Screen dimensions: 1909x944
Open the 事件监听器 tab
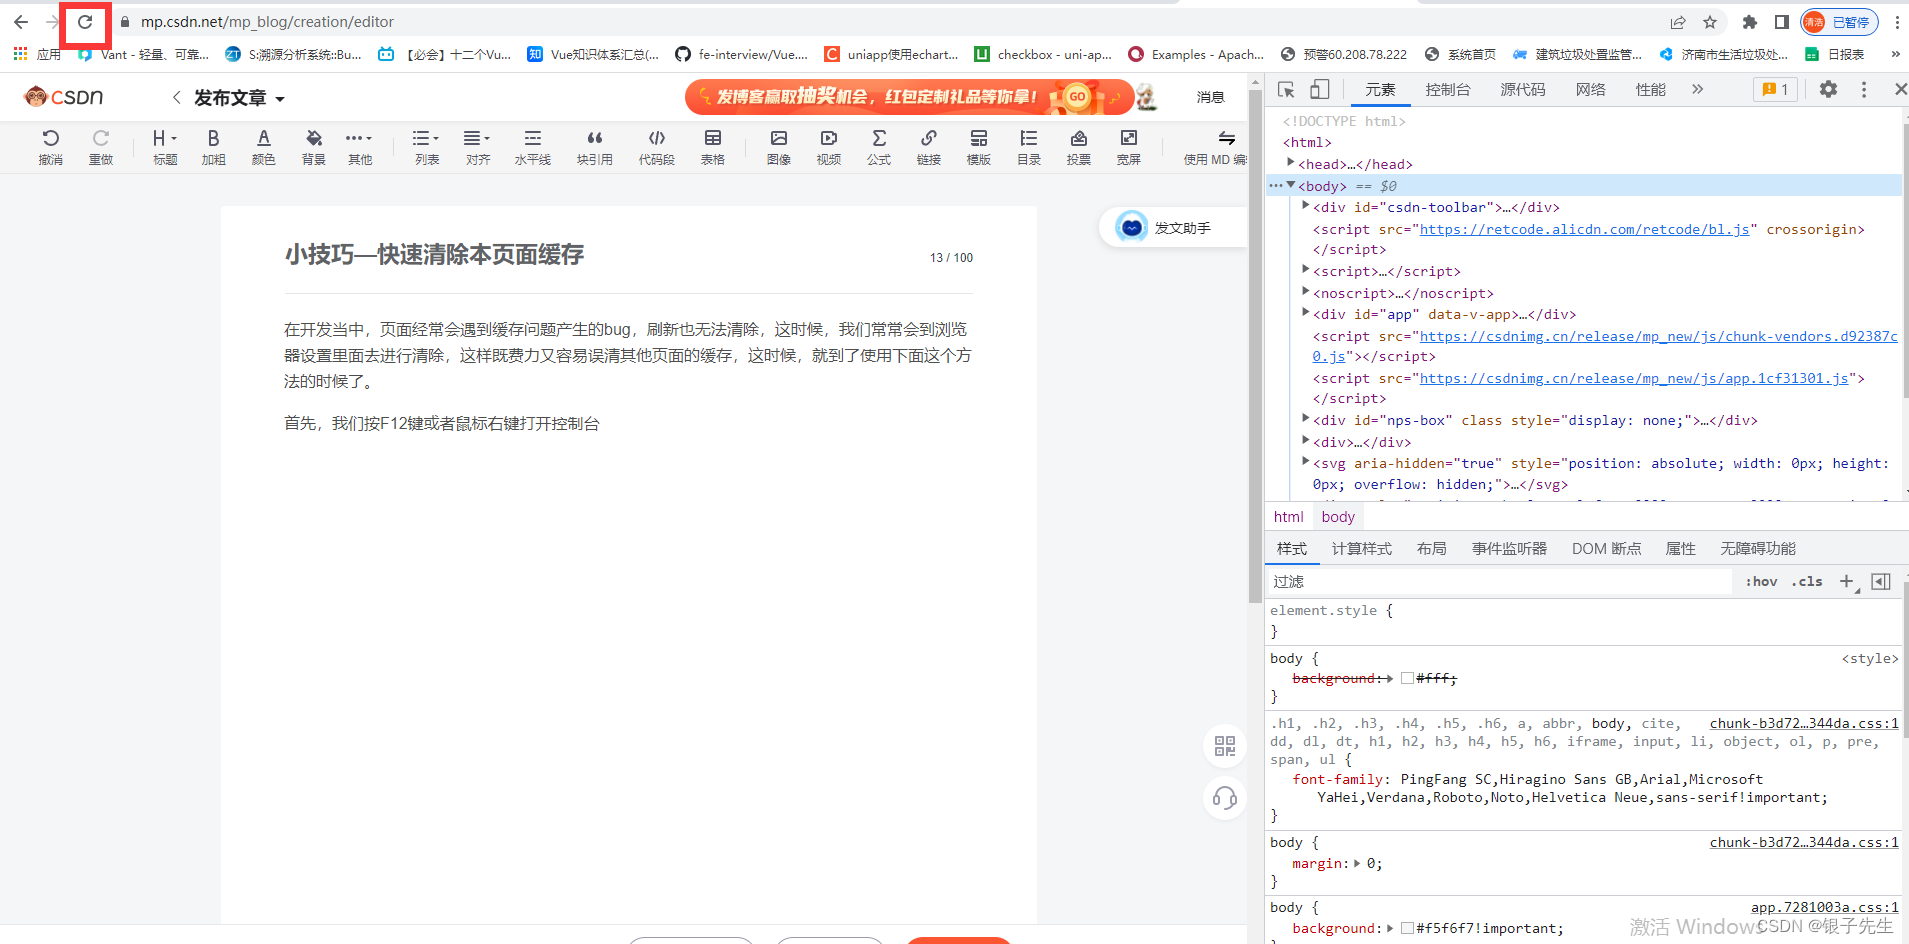[x=1509, y=549]
